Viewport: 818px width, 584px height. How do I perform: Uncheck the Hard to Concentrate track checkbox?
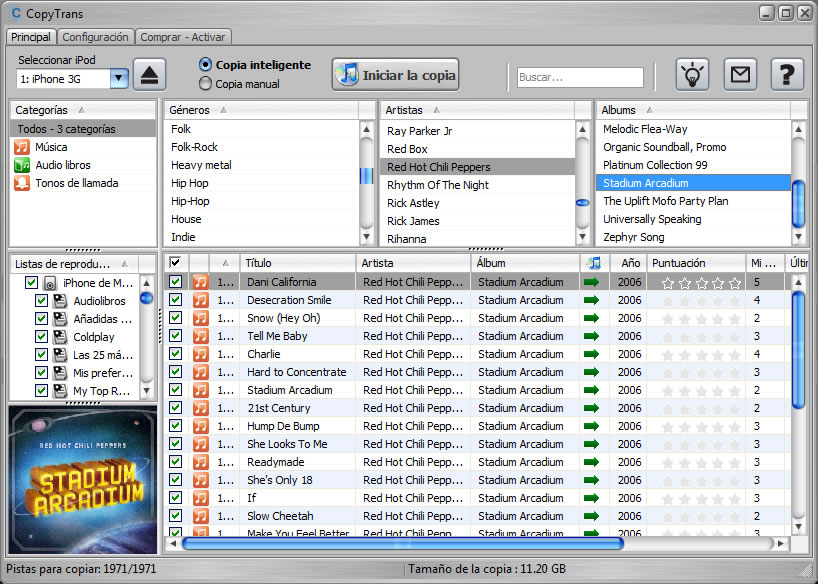point(175,372)
